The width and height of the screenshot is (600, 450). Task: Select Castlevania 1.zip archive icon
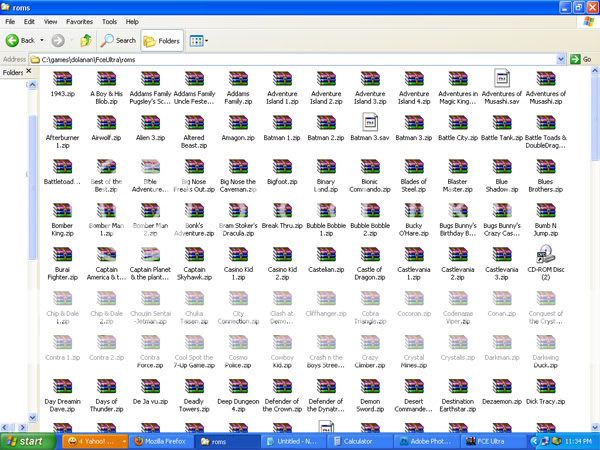coord(414,255)
